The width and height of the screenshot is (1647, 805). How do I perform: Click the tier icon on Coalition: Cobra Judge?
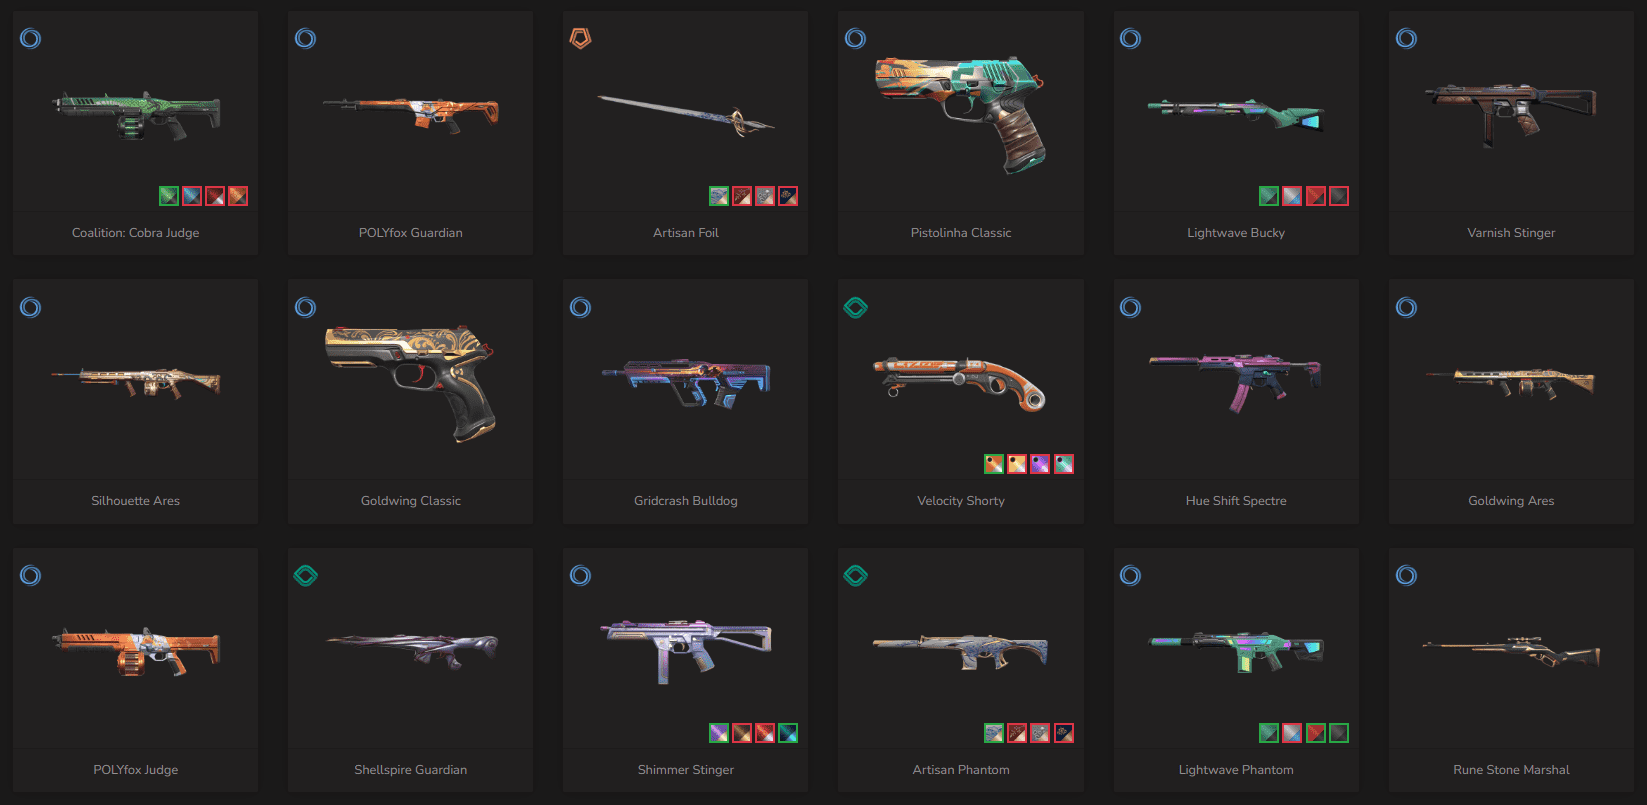[x=30, y=38]
